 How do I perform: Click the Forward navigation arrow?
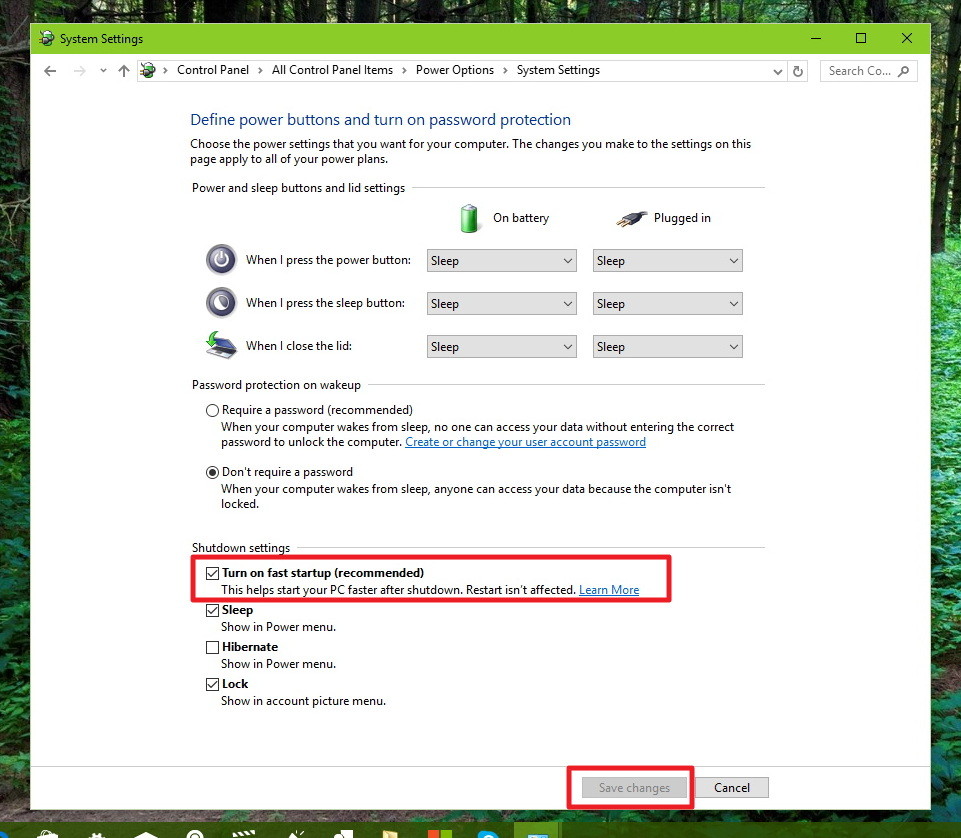click(x=80, y=71)
